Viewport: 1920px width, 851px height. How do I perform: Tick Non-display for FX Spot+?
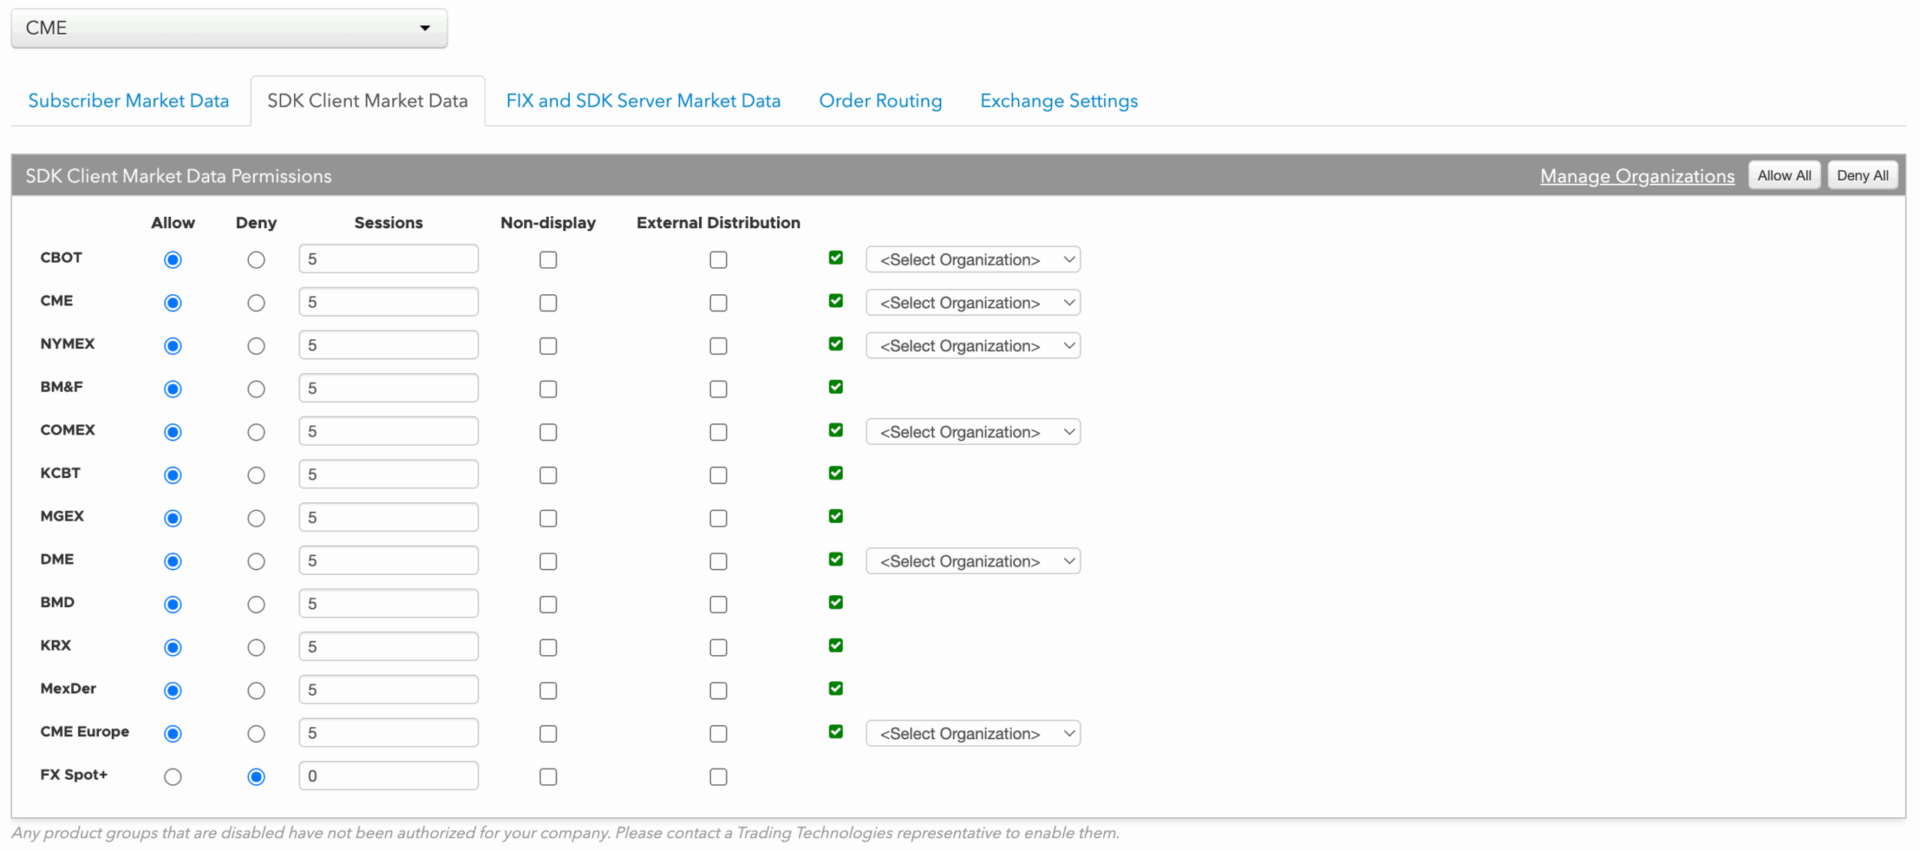pyautogui.click(x=548, y=777)
